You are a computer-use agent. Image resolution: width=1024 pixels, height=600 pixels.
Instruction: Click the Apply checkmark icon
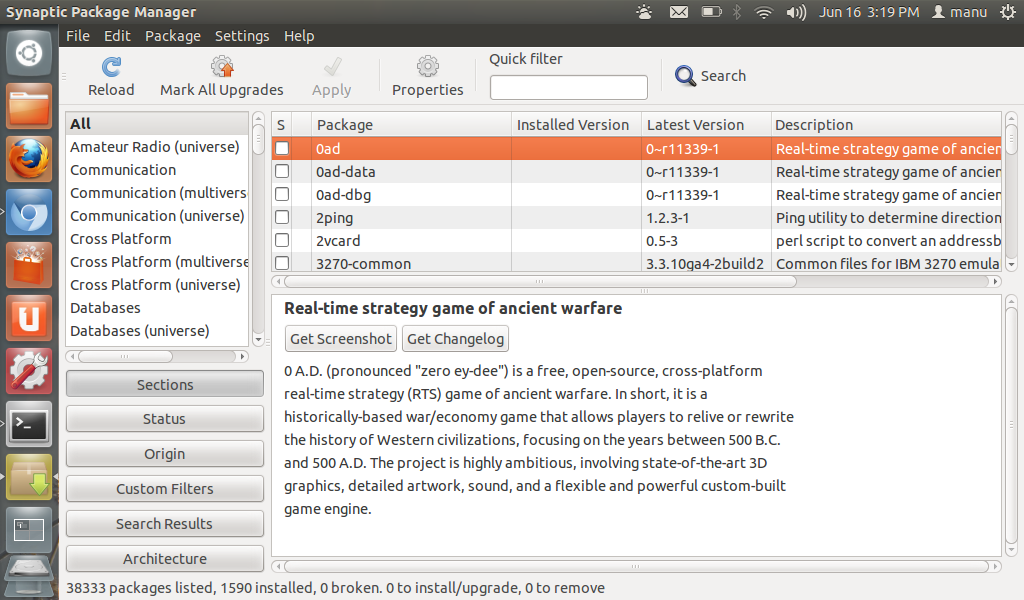pos(332,67)
